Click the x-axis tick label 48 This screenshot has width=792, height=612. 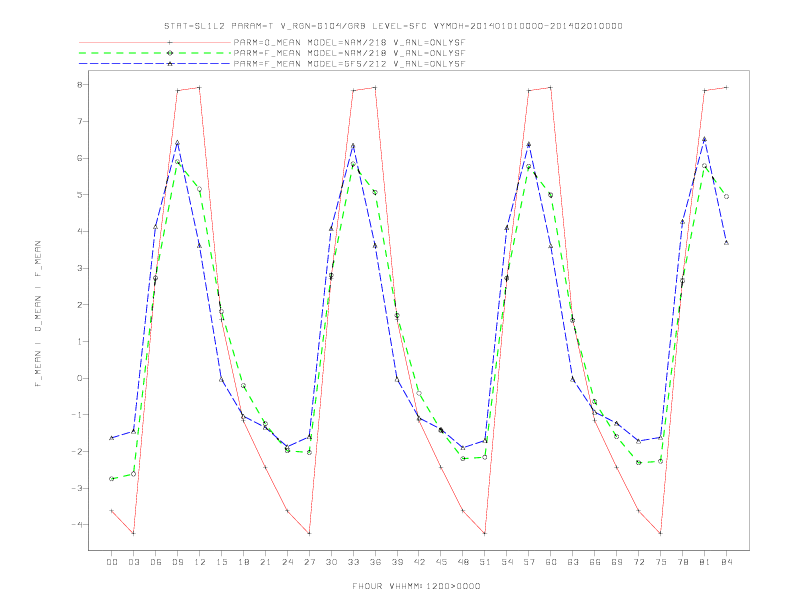pyautogui.click(x=463, y=562)
